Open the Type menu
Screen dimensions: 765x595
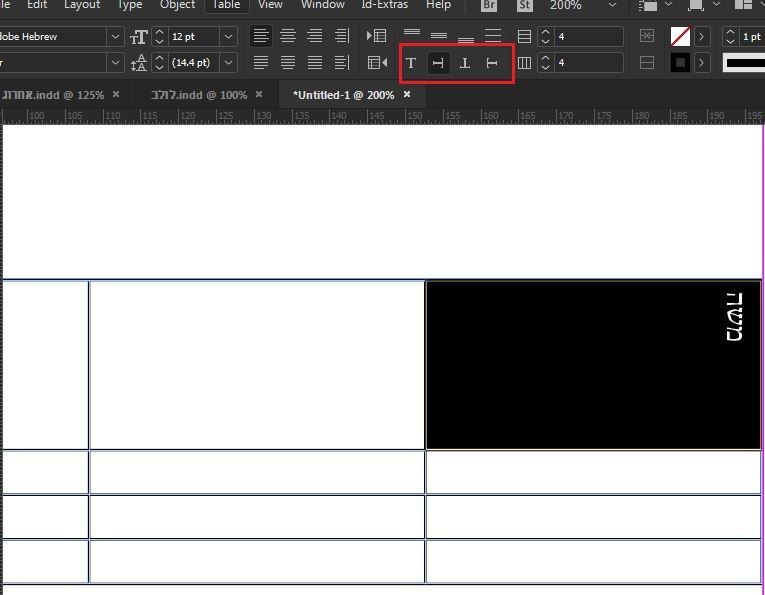[x=129, y=5]
